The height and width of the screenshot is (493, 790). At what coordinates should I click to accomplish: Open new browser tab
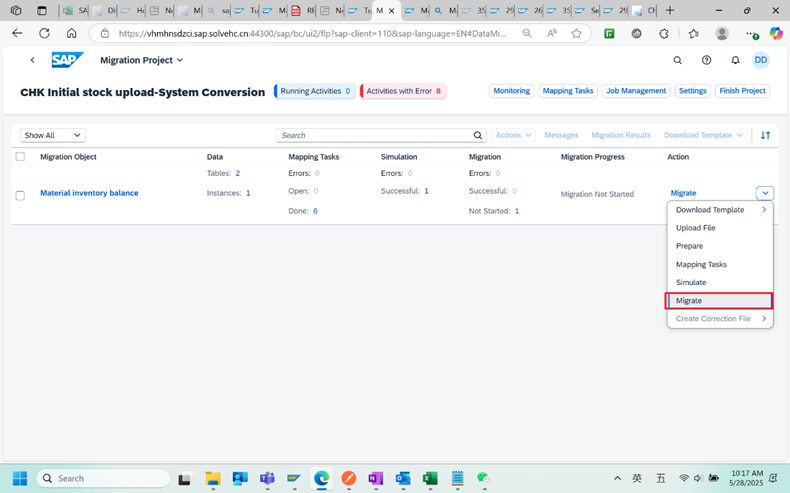670,10
